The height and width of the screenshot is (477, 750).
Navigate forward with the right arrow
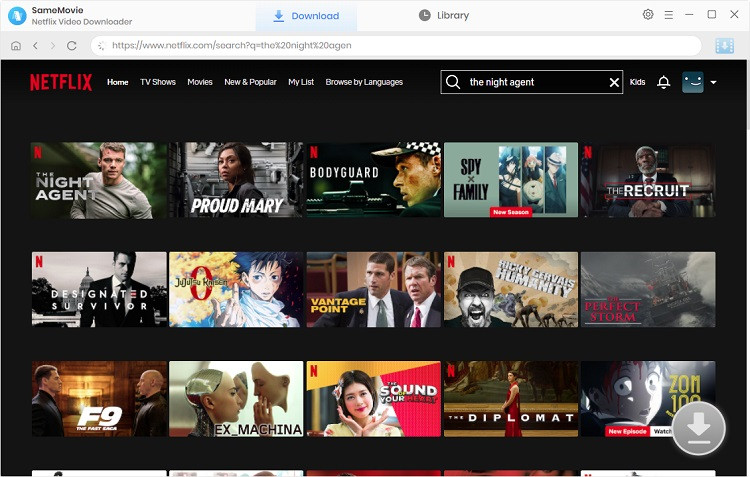53,45
